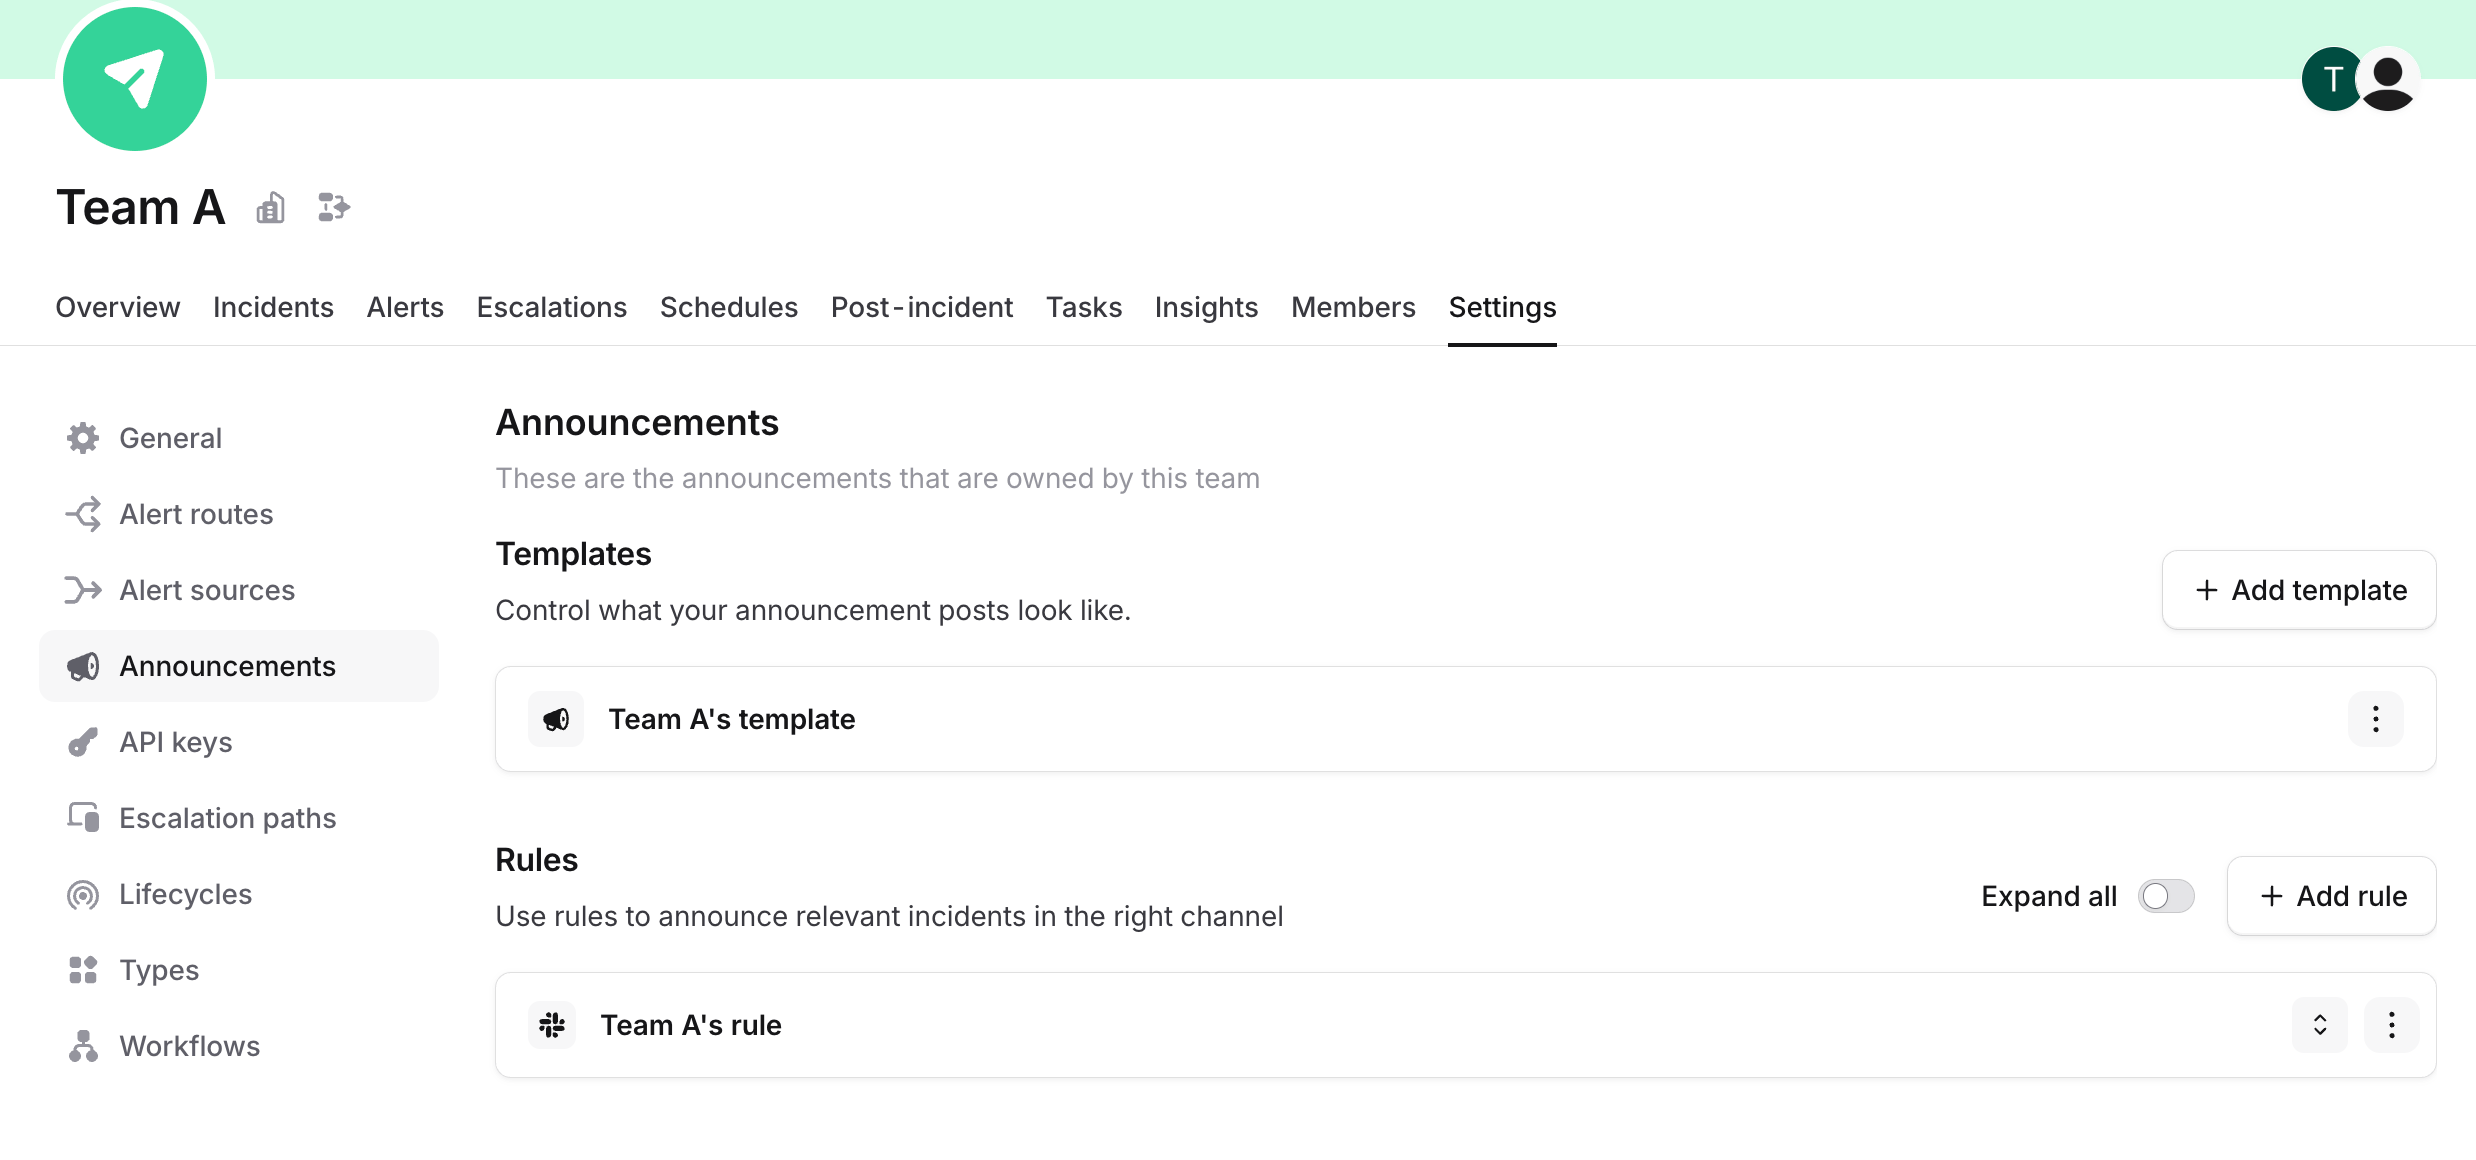
Task: Select the Insights tab
Action: [x=1206, y=307]
